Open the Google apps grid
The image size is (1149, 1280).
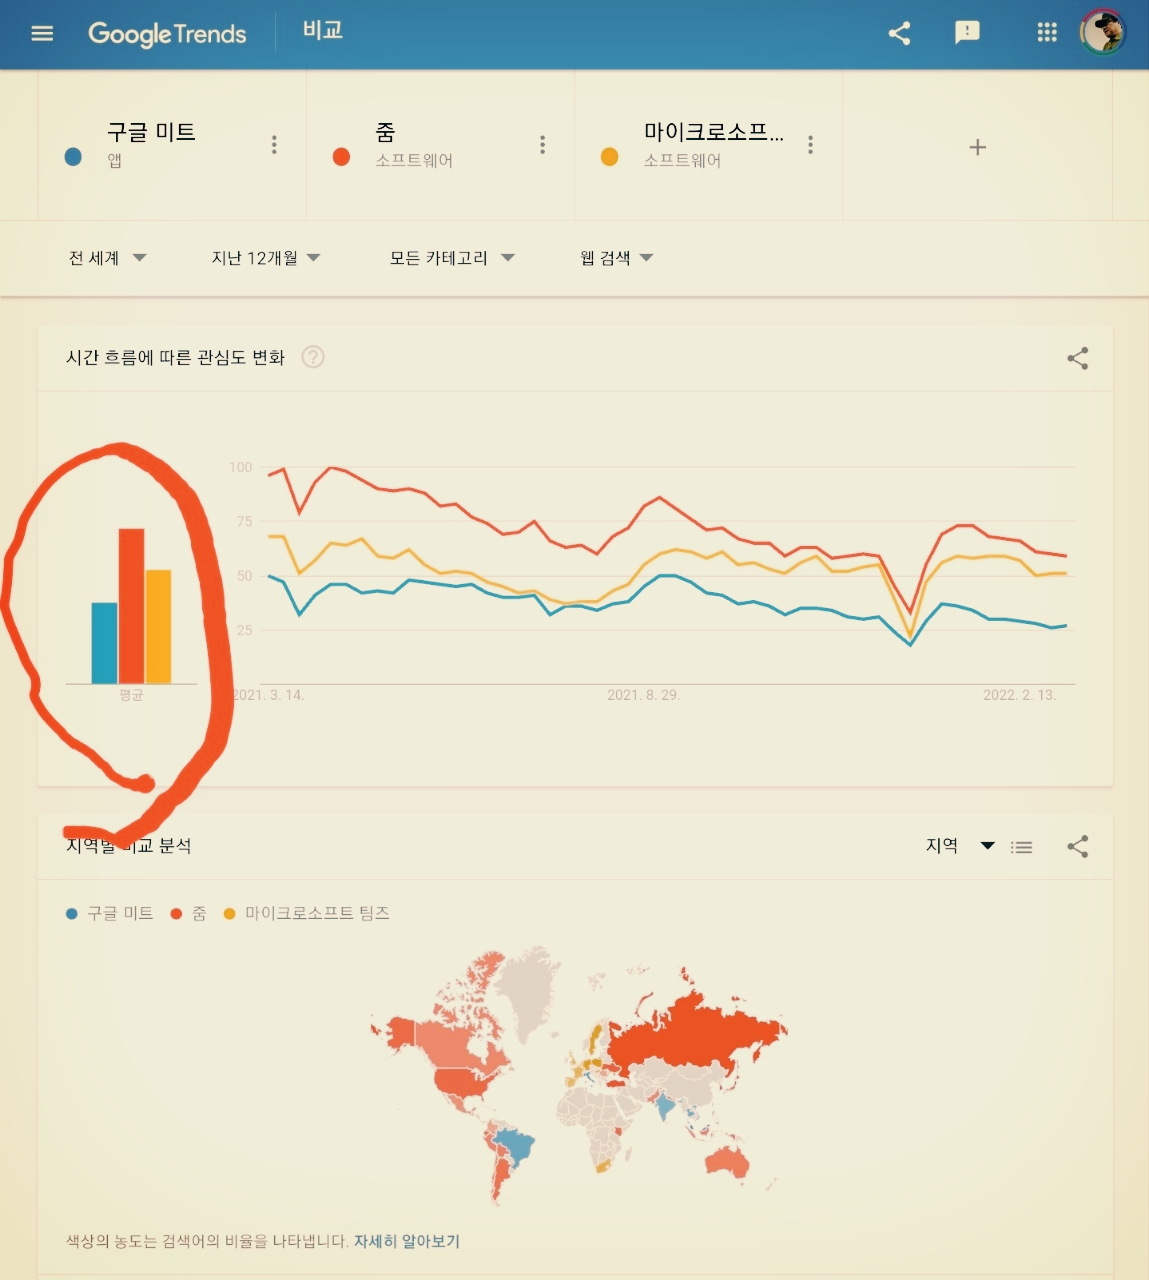pyautogui.click(x=1047, y=33)
